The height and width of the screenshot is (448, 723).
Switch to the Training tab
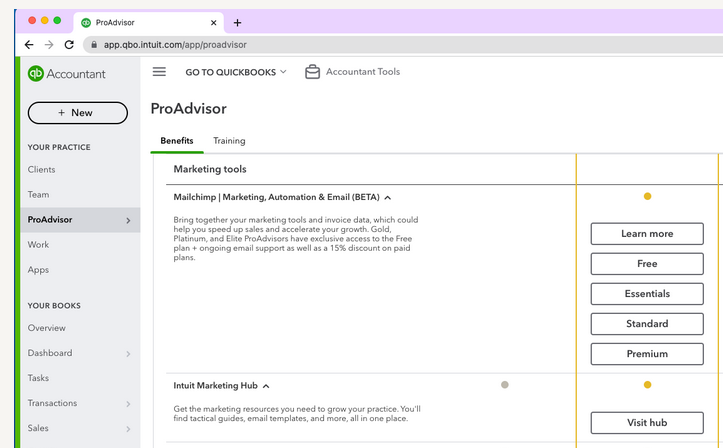click(229, 141)
